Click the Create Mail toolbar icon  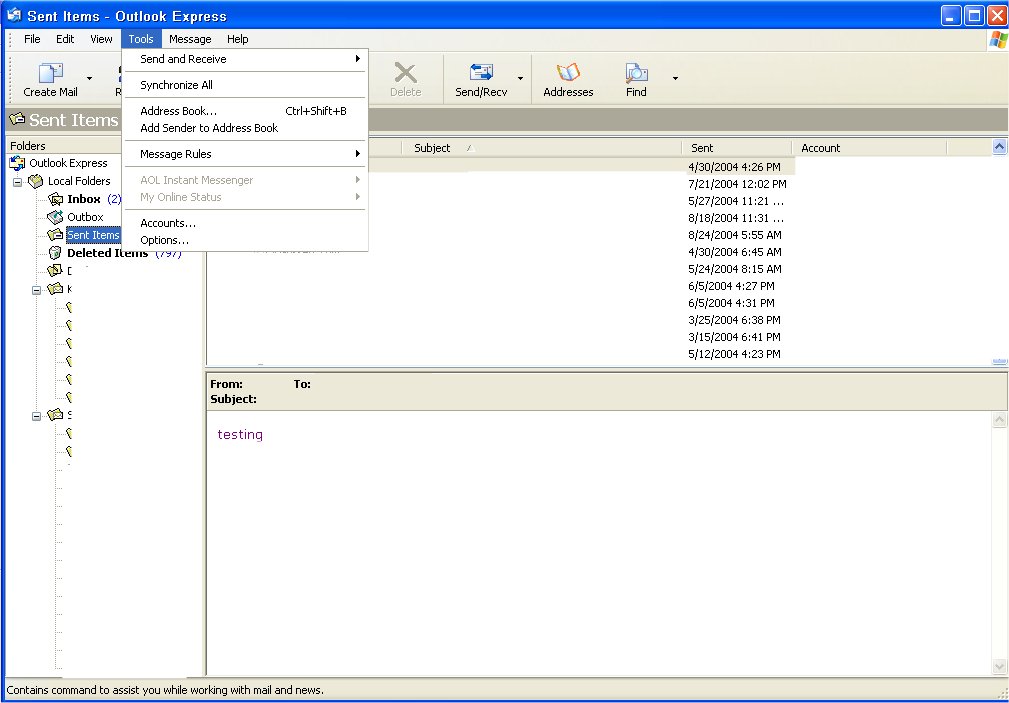pos(50,73)
